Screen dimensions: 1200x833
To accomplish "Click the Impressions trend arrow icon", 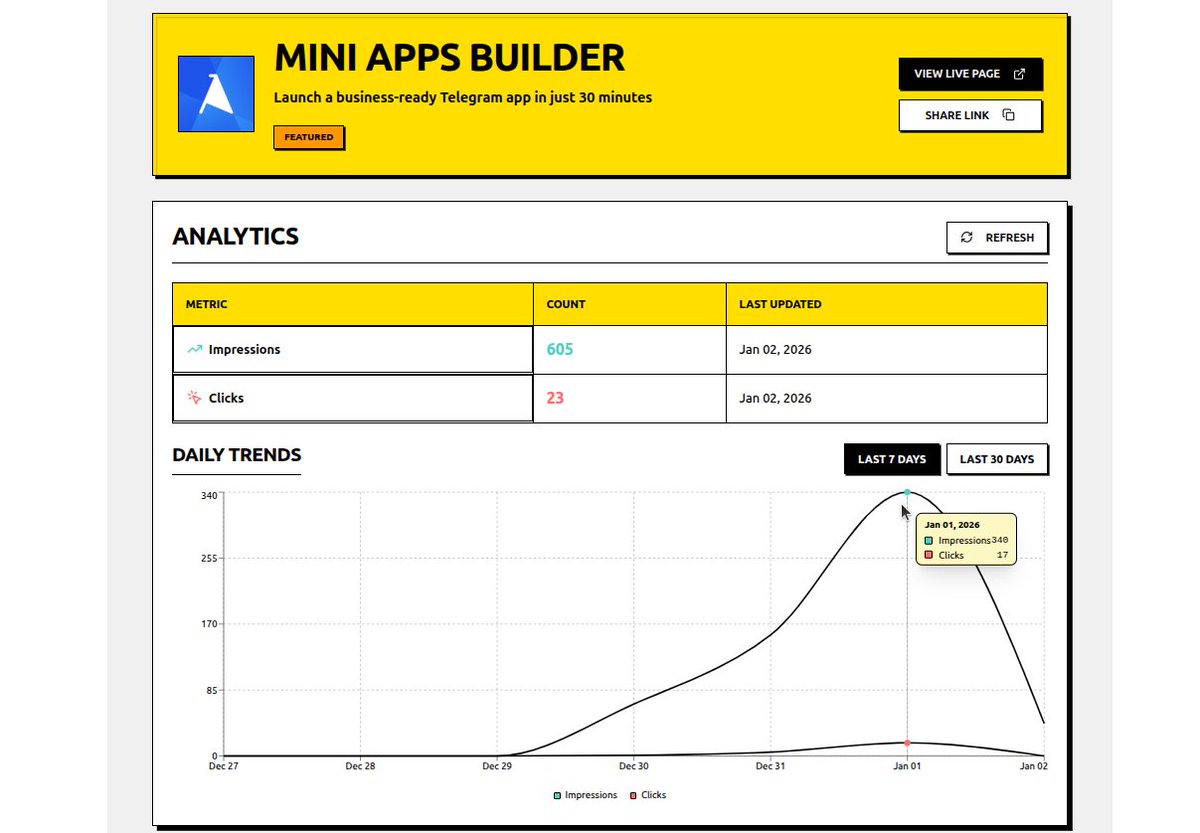I will point(194,350).
